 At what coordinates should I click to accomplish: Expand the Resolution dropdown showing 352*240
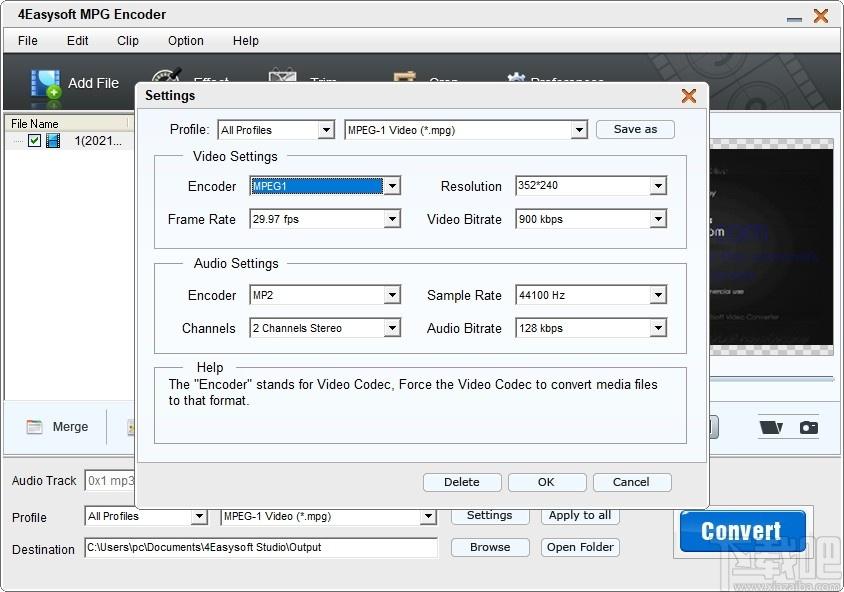[x=658, y=186]
